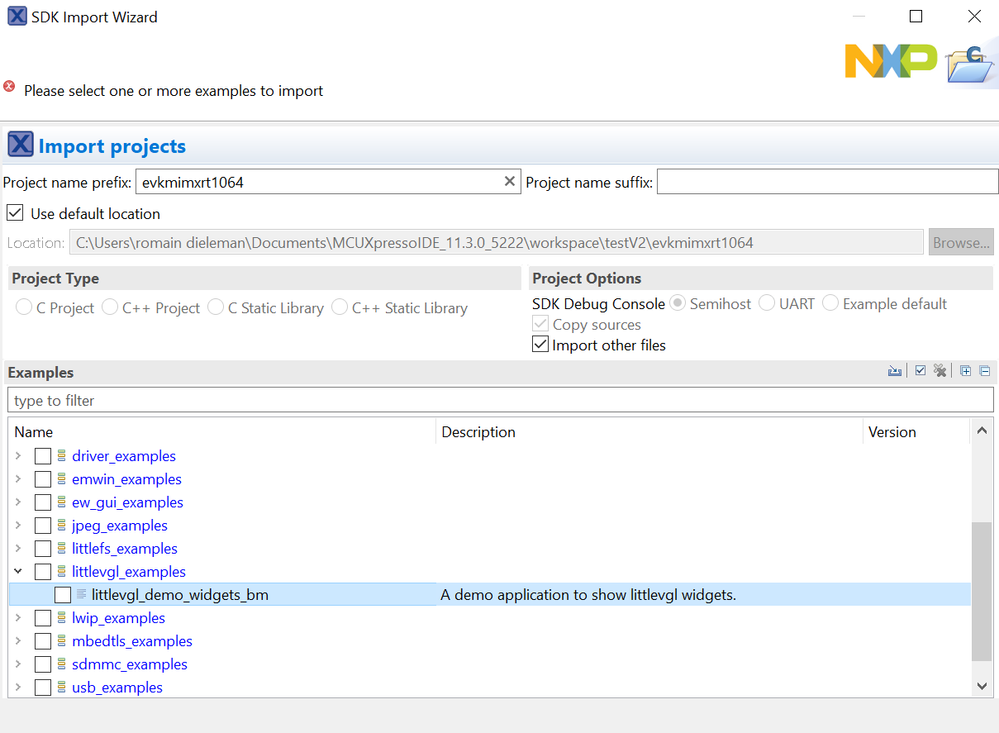
Task: Deselect all examples using the X icon
Action: tap(940, 370)
